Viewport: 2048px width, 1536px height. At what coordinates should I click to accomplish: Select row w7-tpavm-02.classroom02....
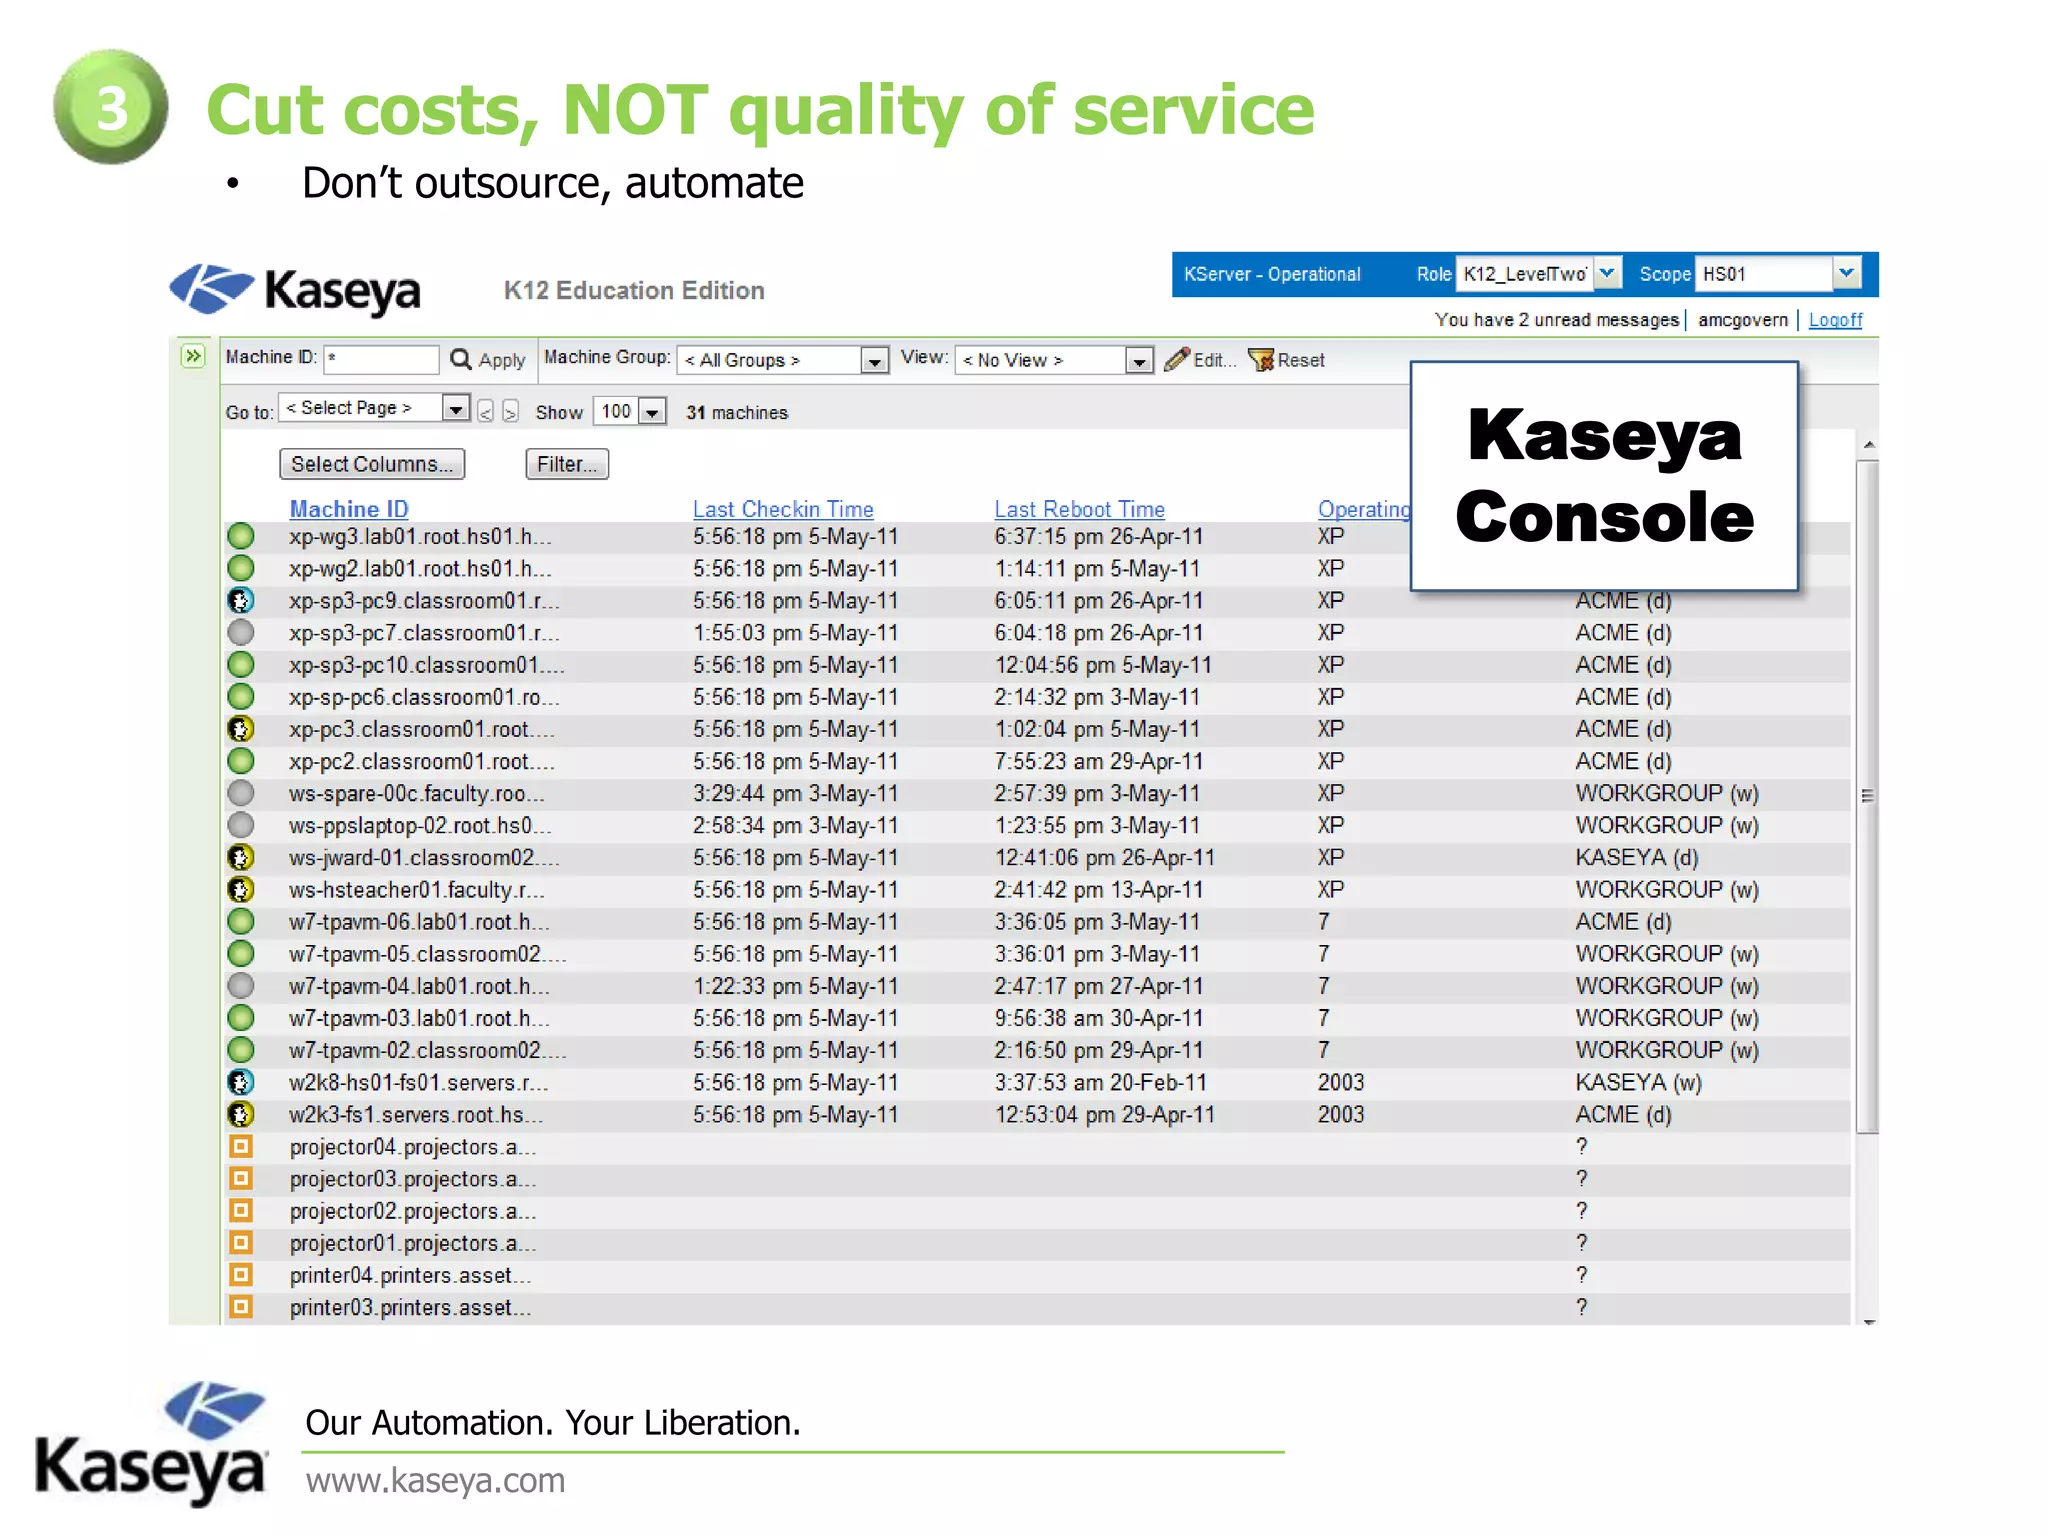pyautogui.click(x=1036, y=1050)
